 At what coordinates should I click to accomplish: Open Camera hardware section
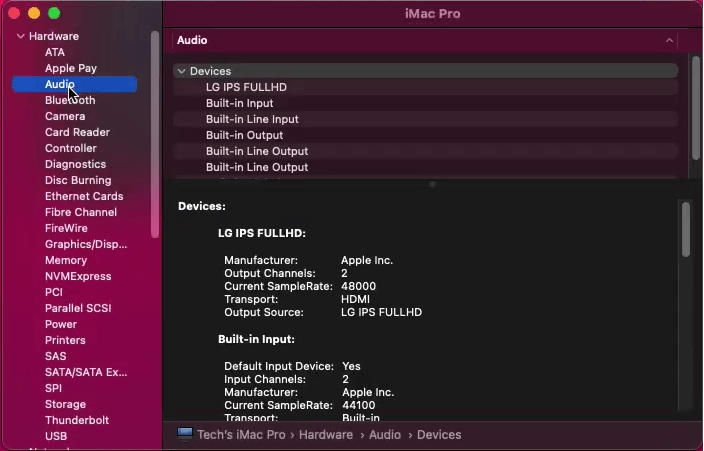(x=65, y=116)
